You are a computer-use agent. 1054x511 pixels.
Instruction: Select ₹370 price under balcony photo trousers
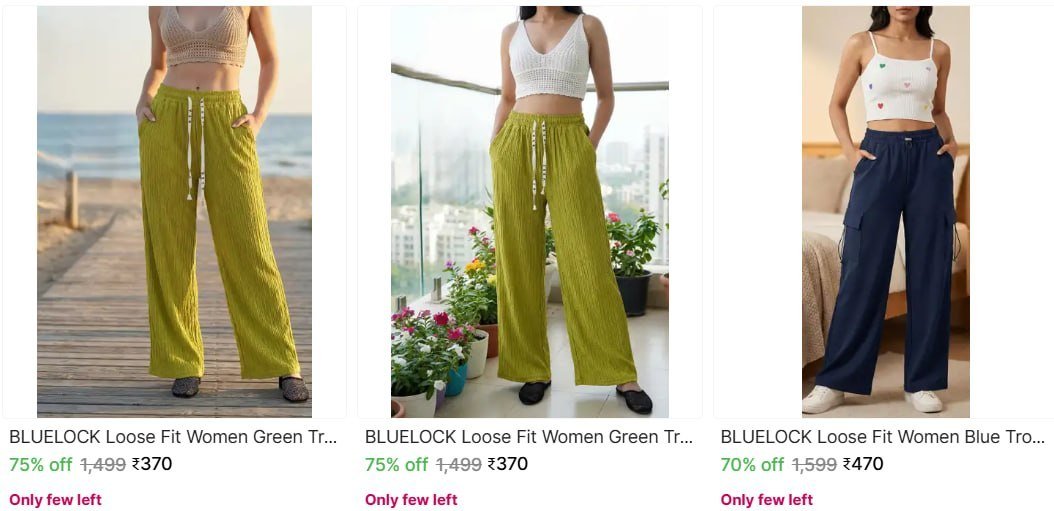(x=508, y=464)
